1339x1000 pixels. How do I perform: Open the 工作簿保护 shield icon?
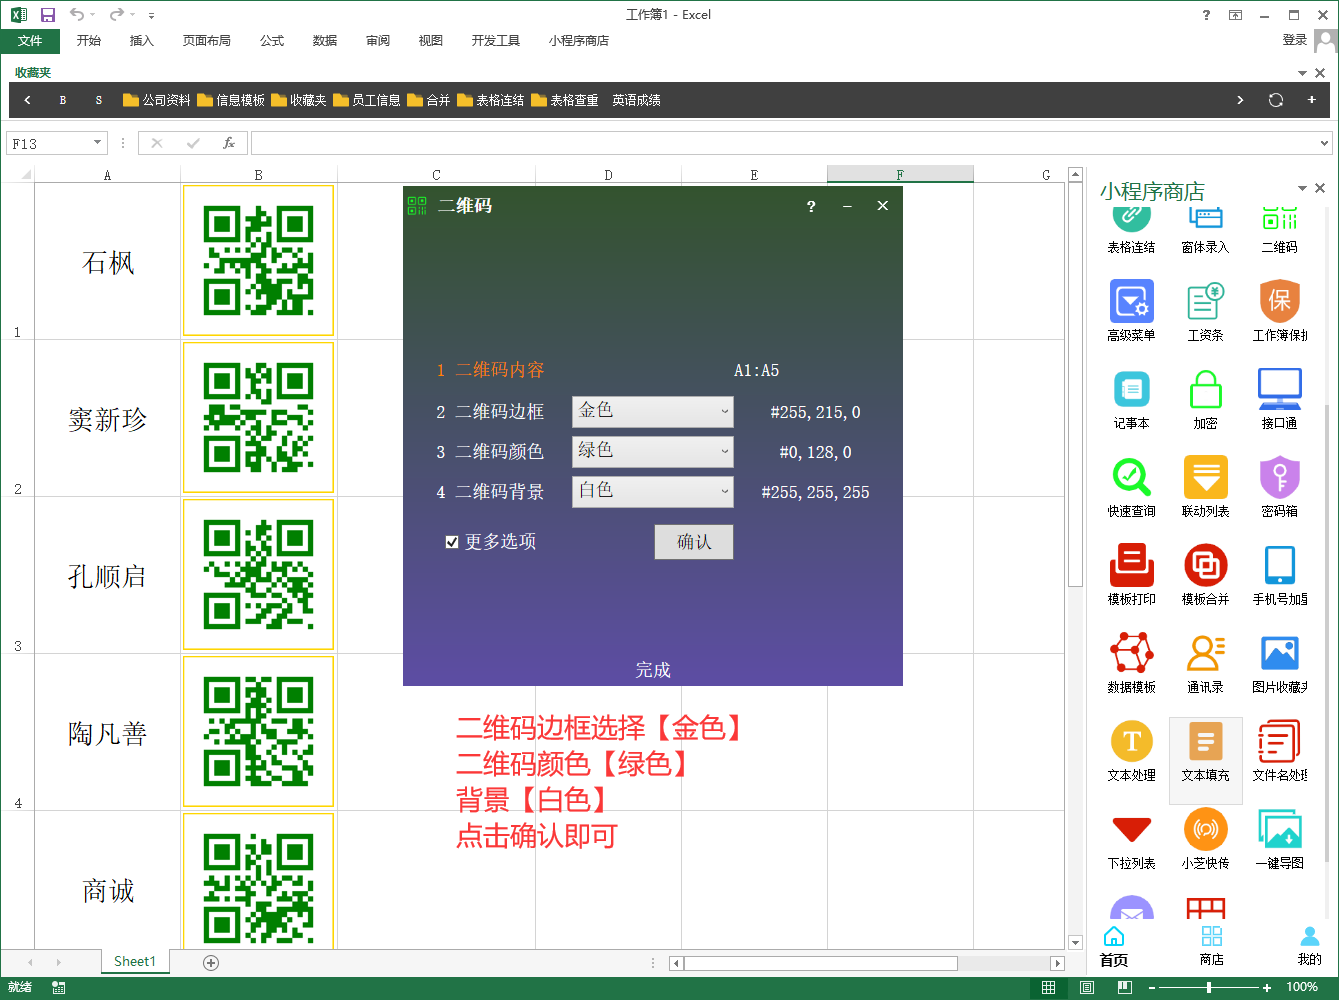point(1279,301)
